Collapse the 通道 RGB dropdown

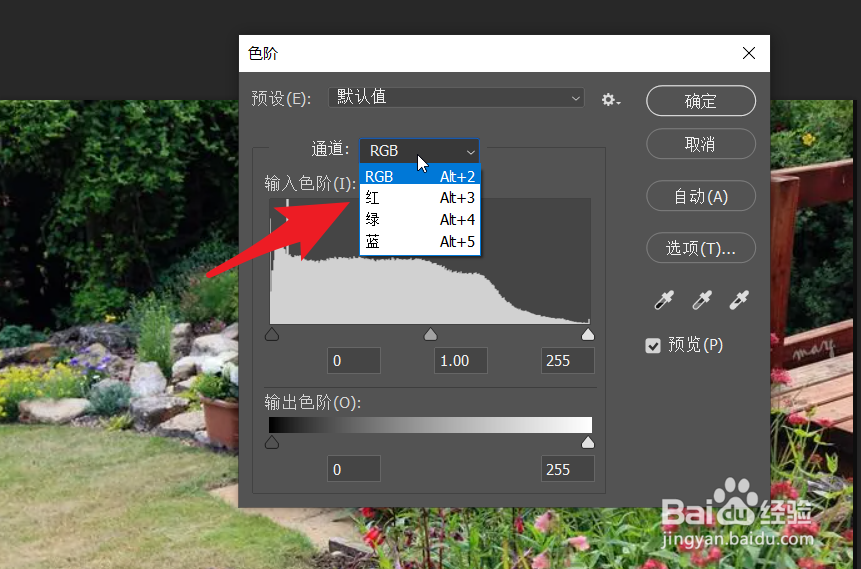[x=419, y=150]
